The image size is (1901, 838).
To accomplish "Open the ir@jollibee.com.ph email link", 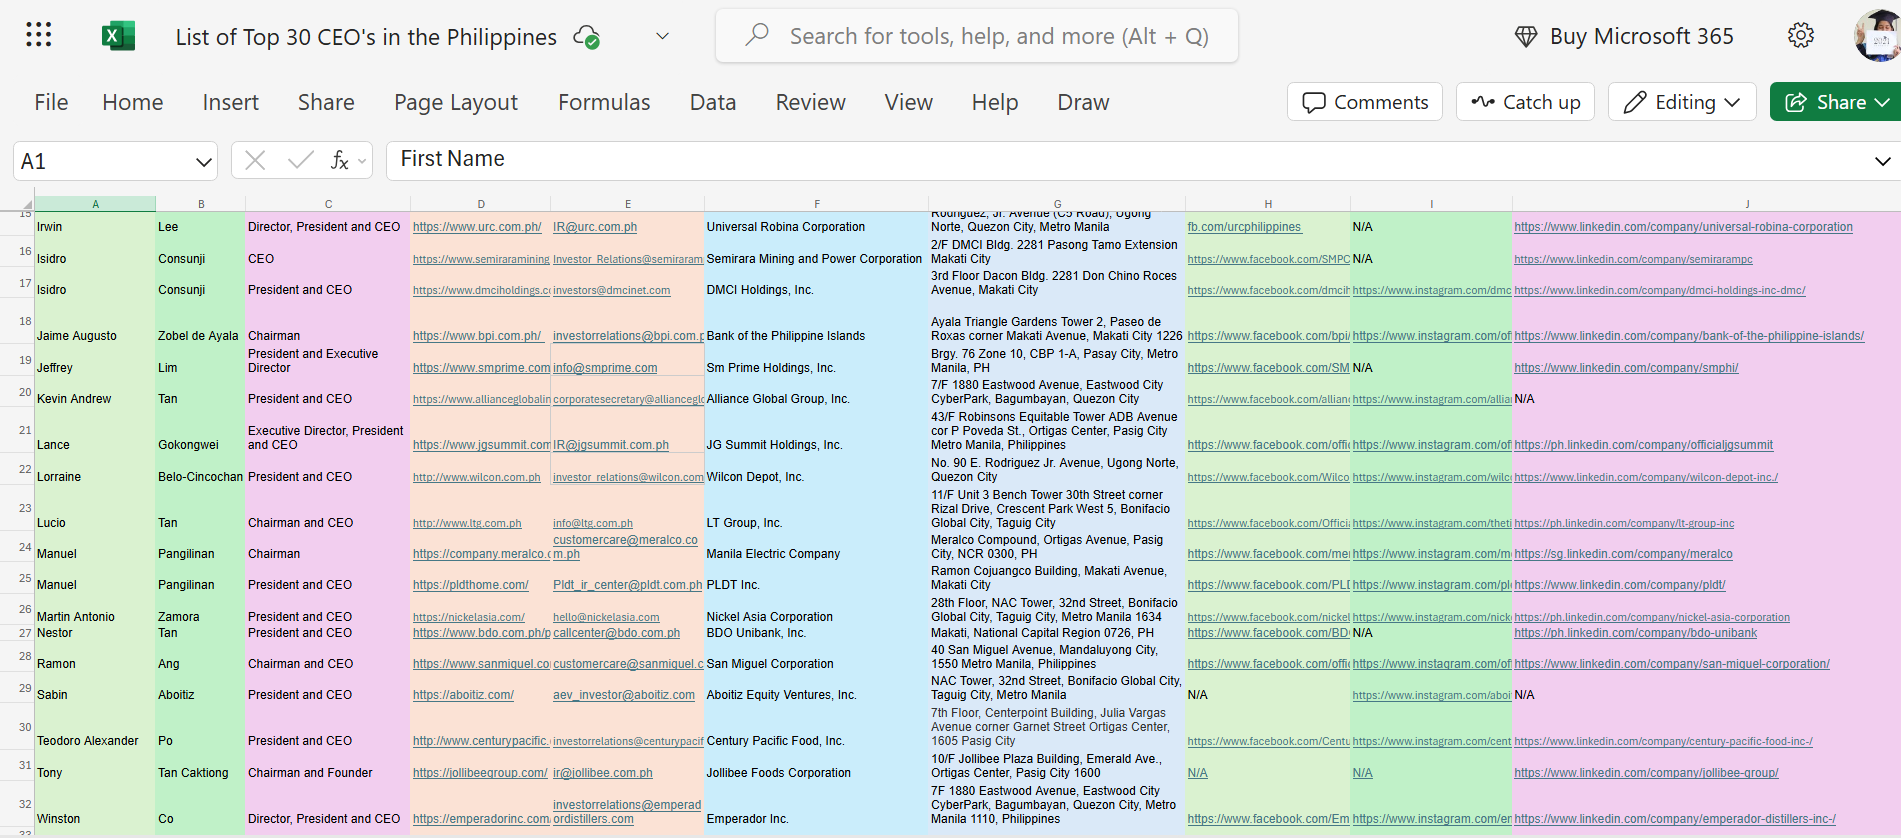I will coord(603,773).
